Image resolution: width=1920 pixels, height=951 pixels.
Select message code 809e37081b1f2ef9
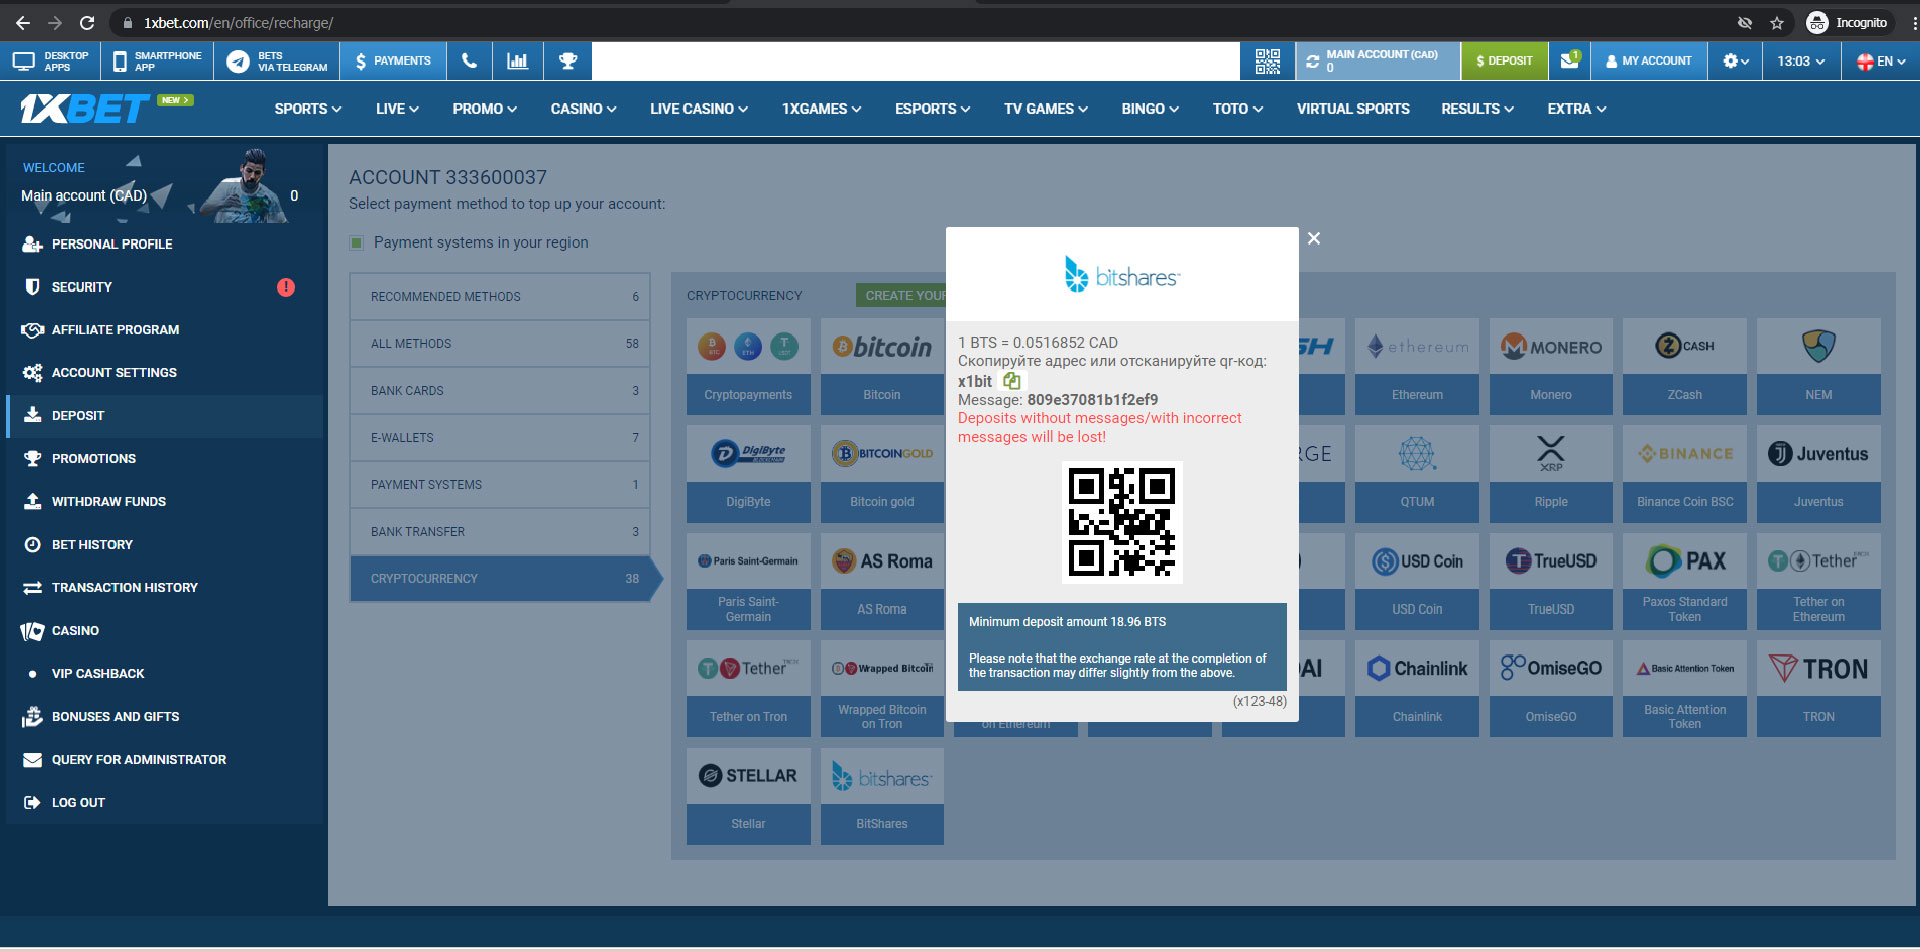tap(1092, 400)
